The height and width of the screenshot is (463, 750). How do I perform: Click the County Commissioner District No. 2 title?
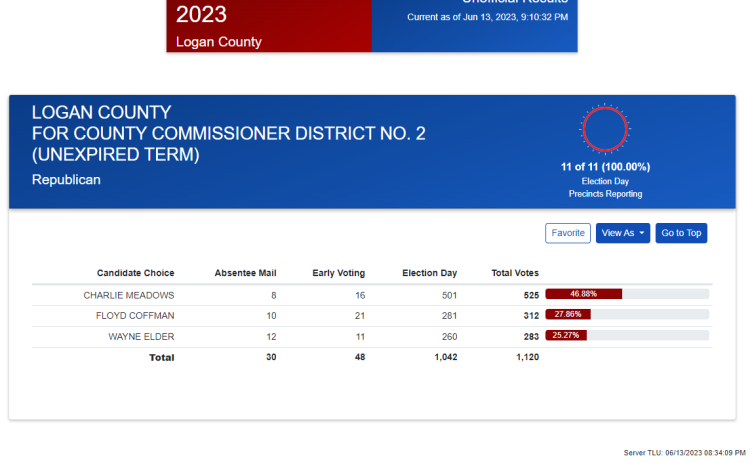[x=229, y=133]
